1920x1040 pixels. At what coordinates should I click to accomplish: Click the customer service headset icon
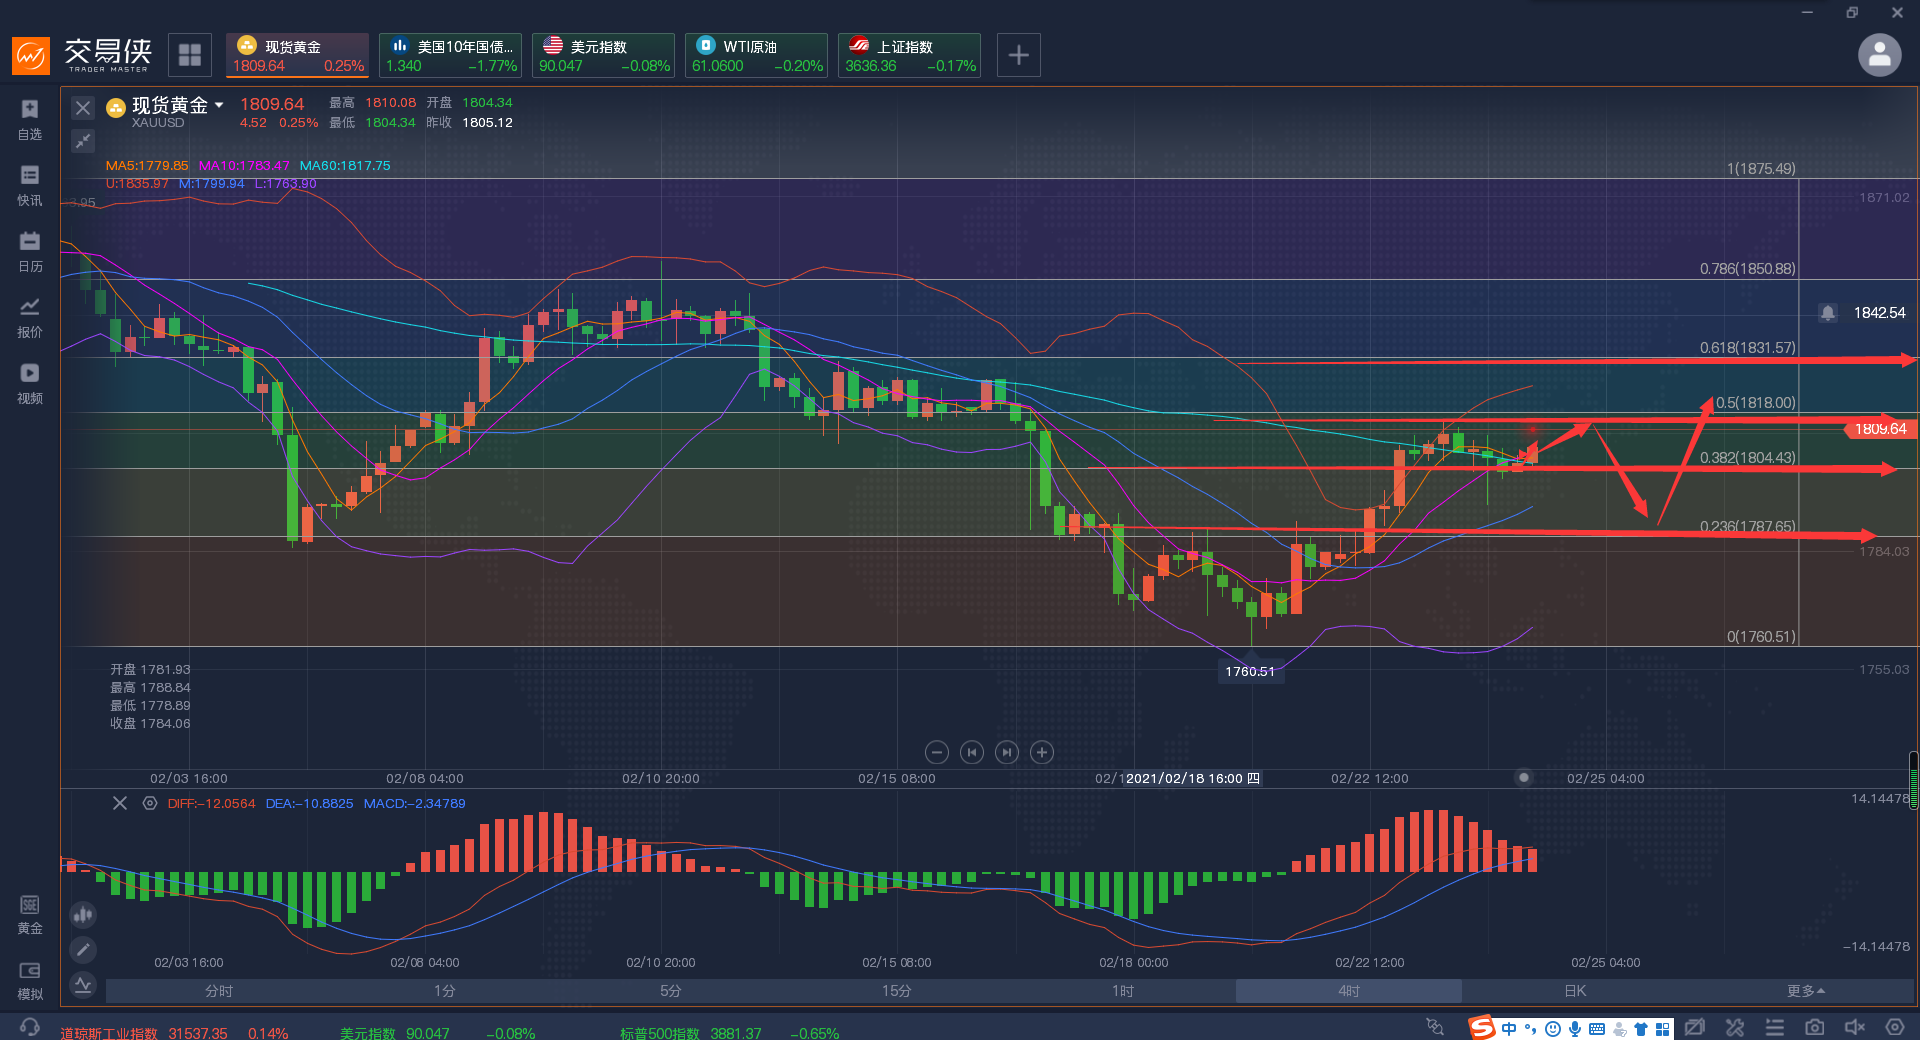point(30,1028)
